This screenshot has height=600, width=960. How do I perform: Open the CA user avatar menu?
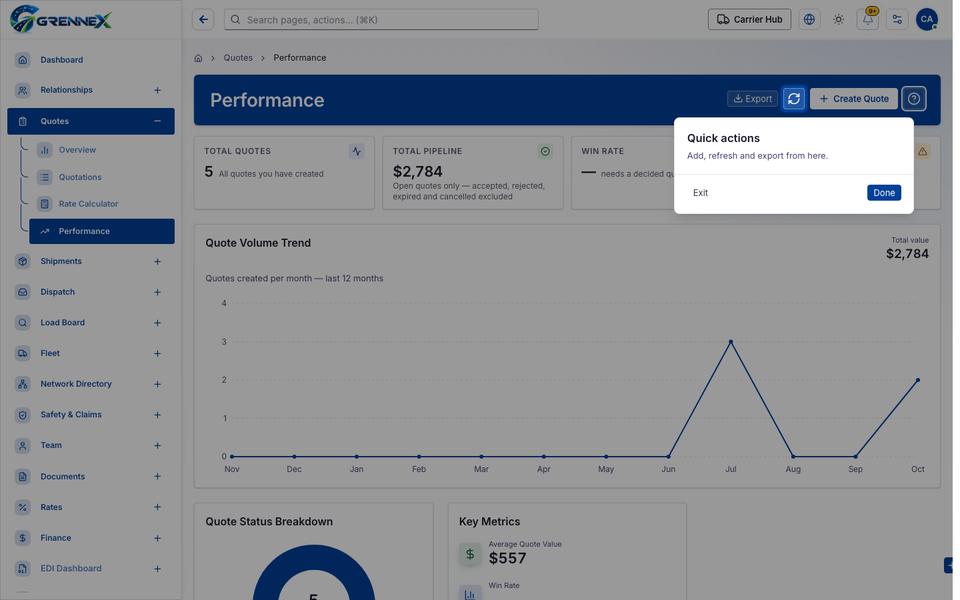(x=927, y=20)
